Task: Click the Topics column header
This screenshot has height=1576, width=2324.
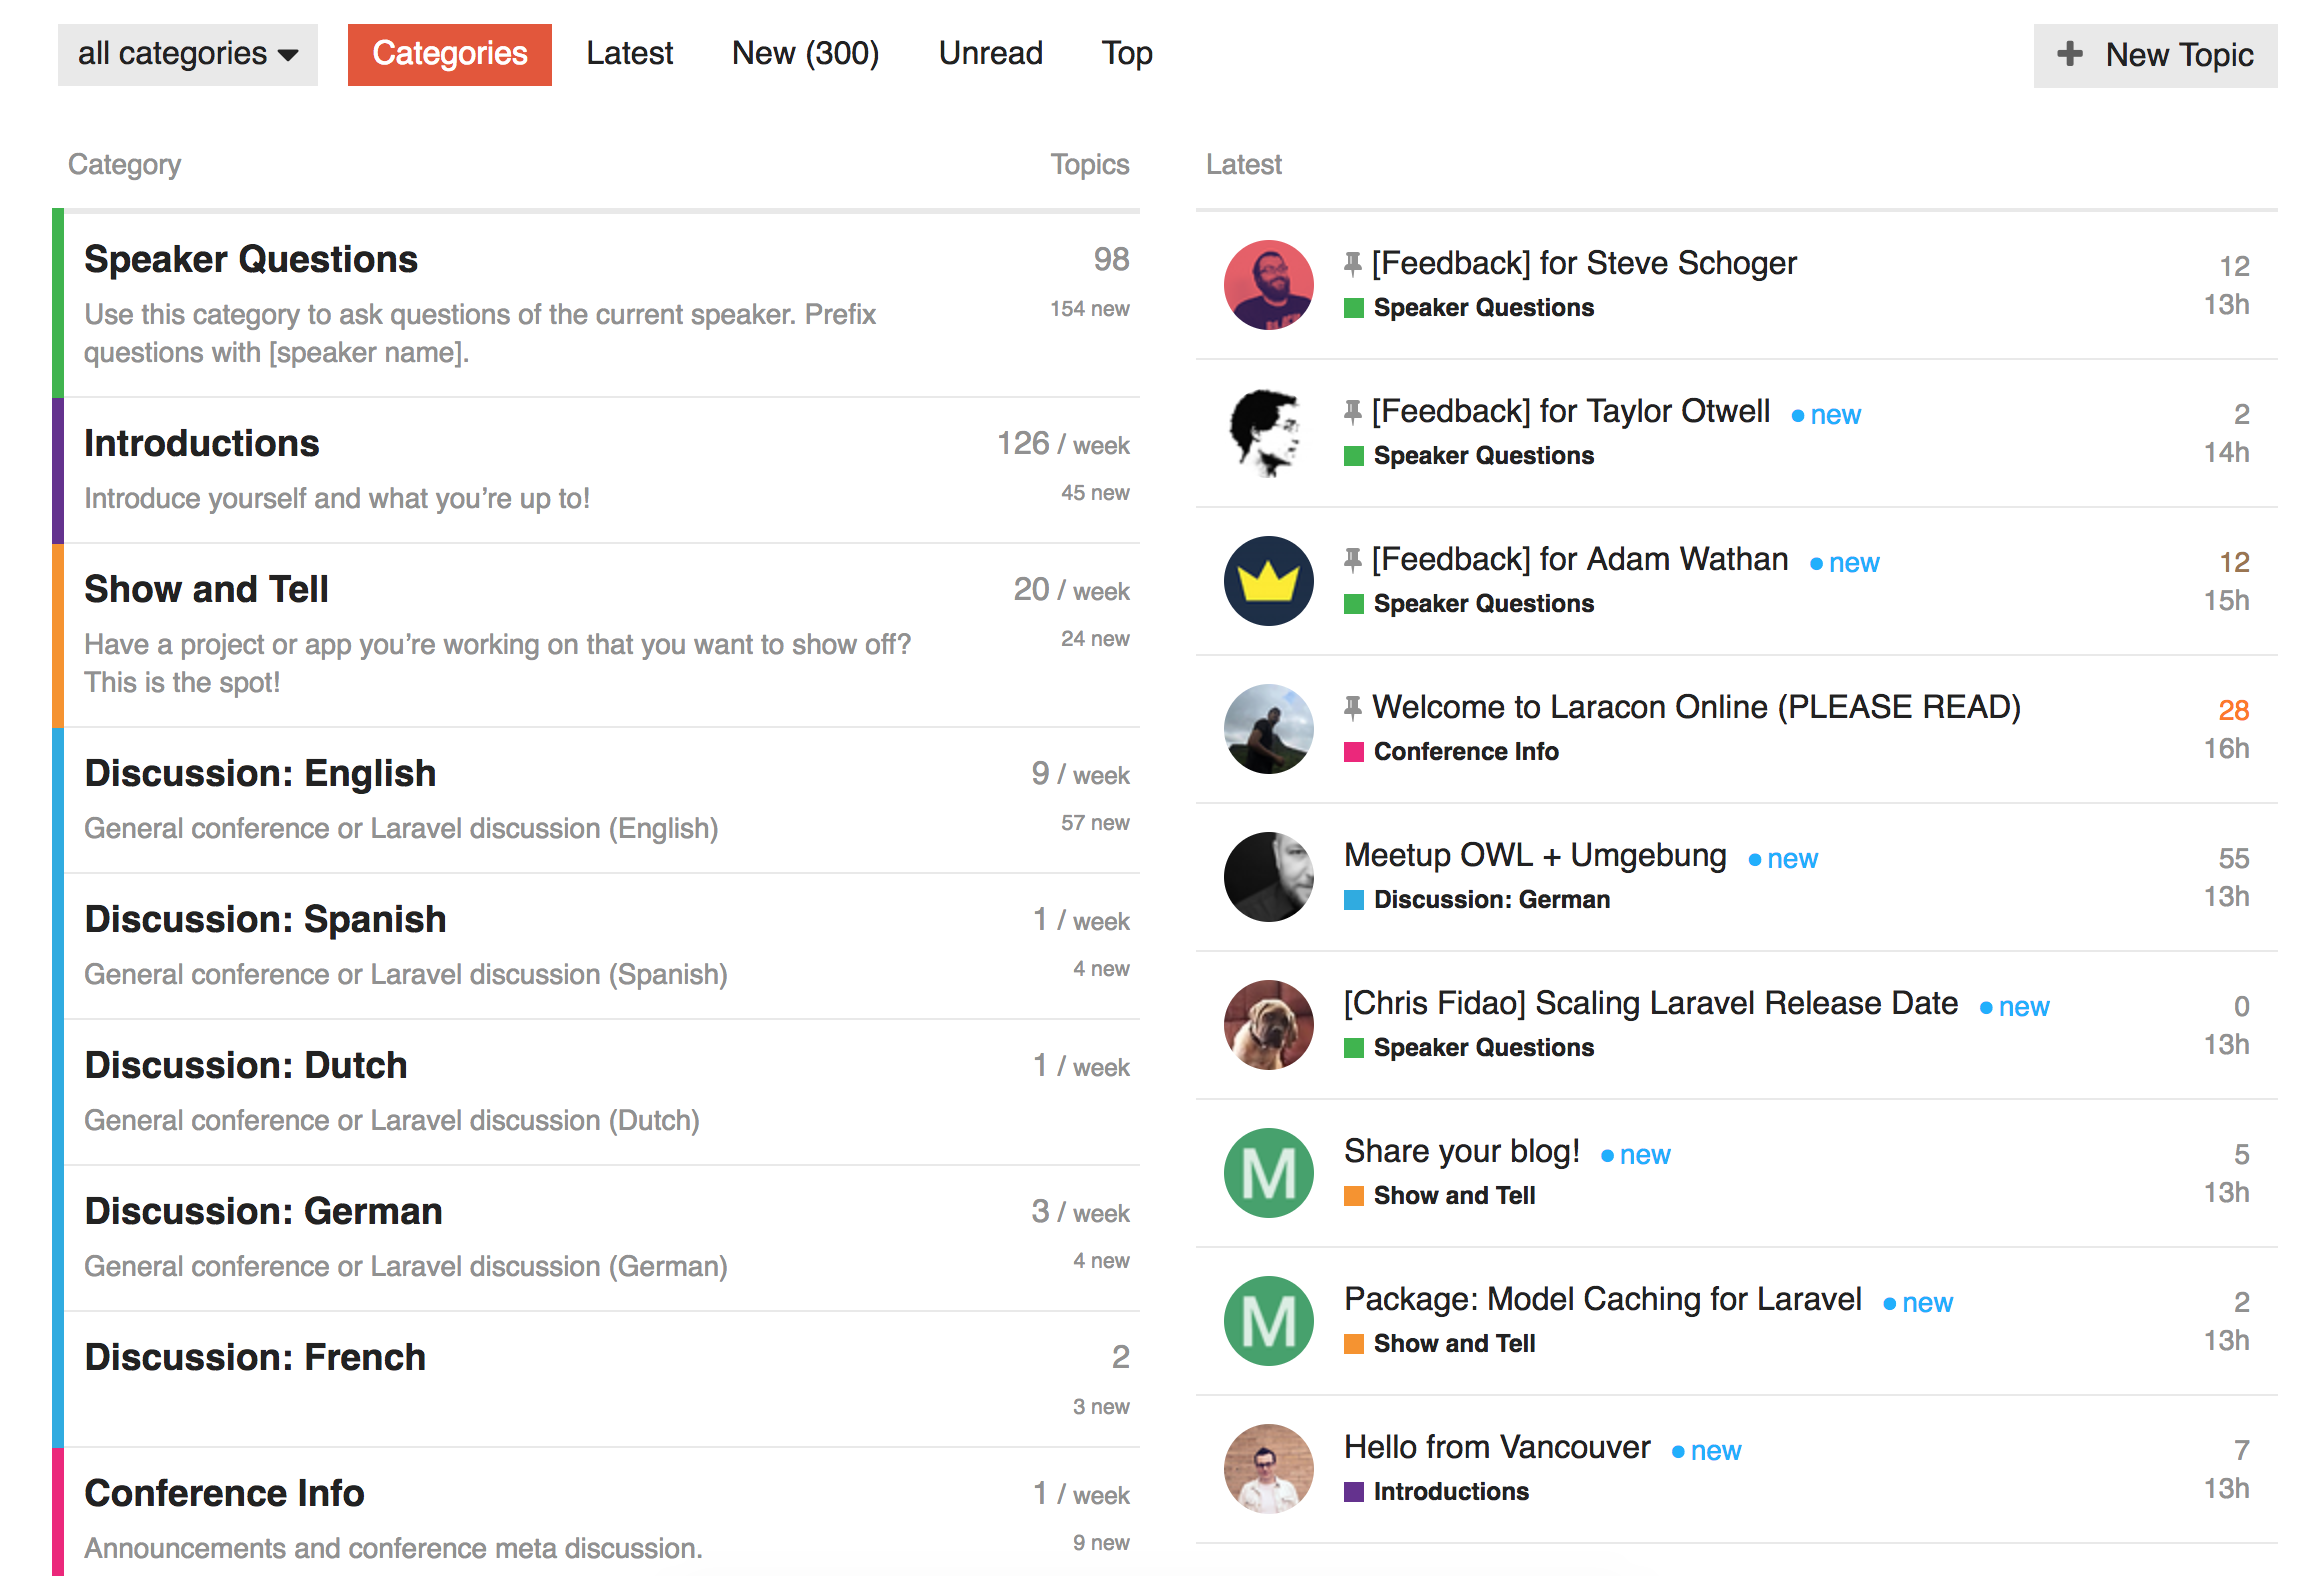Action: click(1089, 164)
